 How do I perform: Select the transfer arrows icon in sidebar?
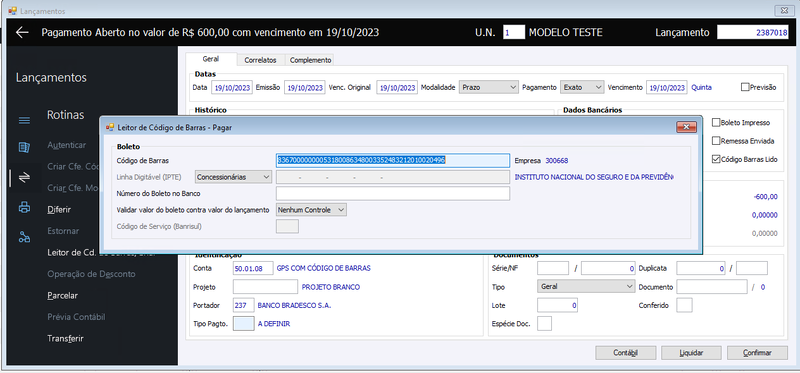tap(24, 178)
